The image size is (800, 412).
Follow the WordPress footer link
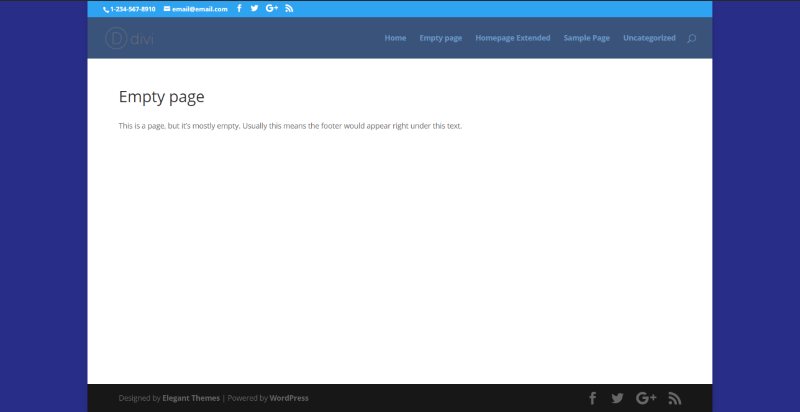point(289,398)
